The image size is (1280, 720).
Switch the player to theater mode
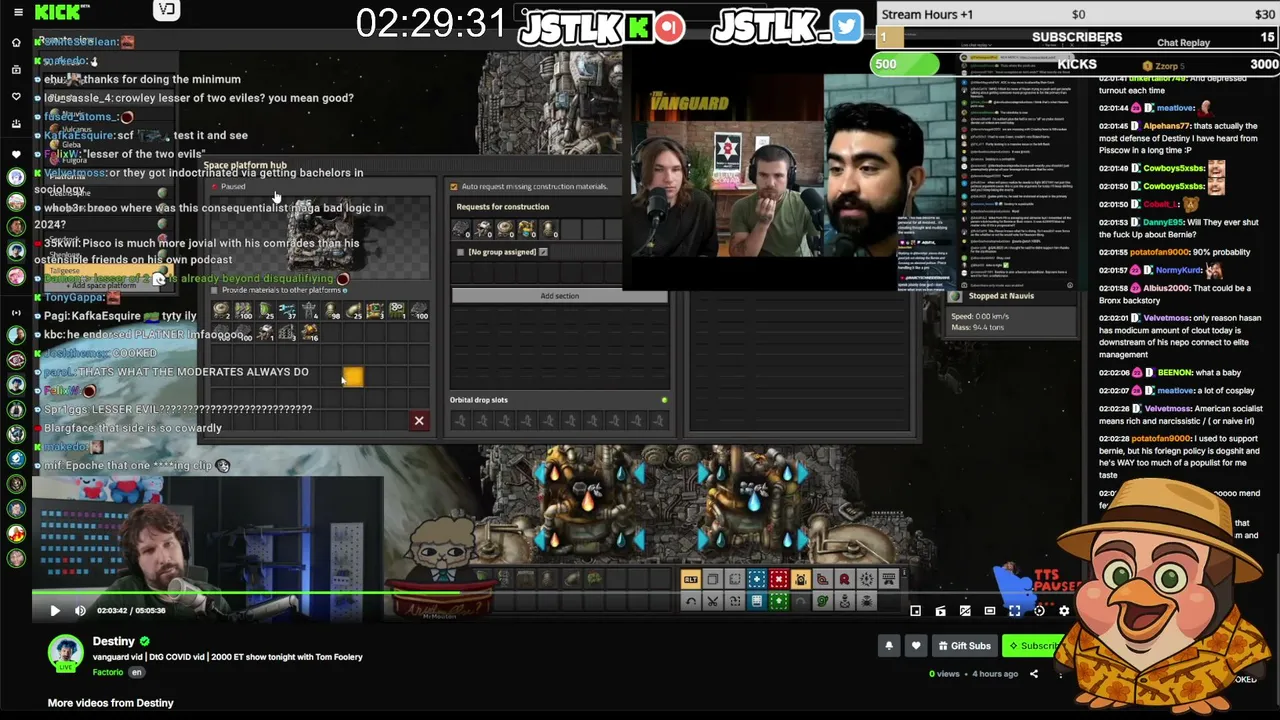[989, 611]
